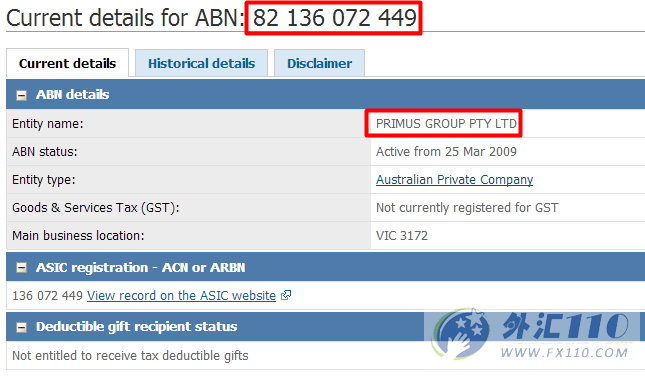This screenshot has height=377, width=645.
Task: Select the Current details tab
Action: point(67,63)
